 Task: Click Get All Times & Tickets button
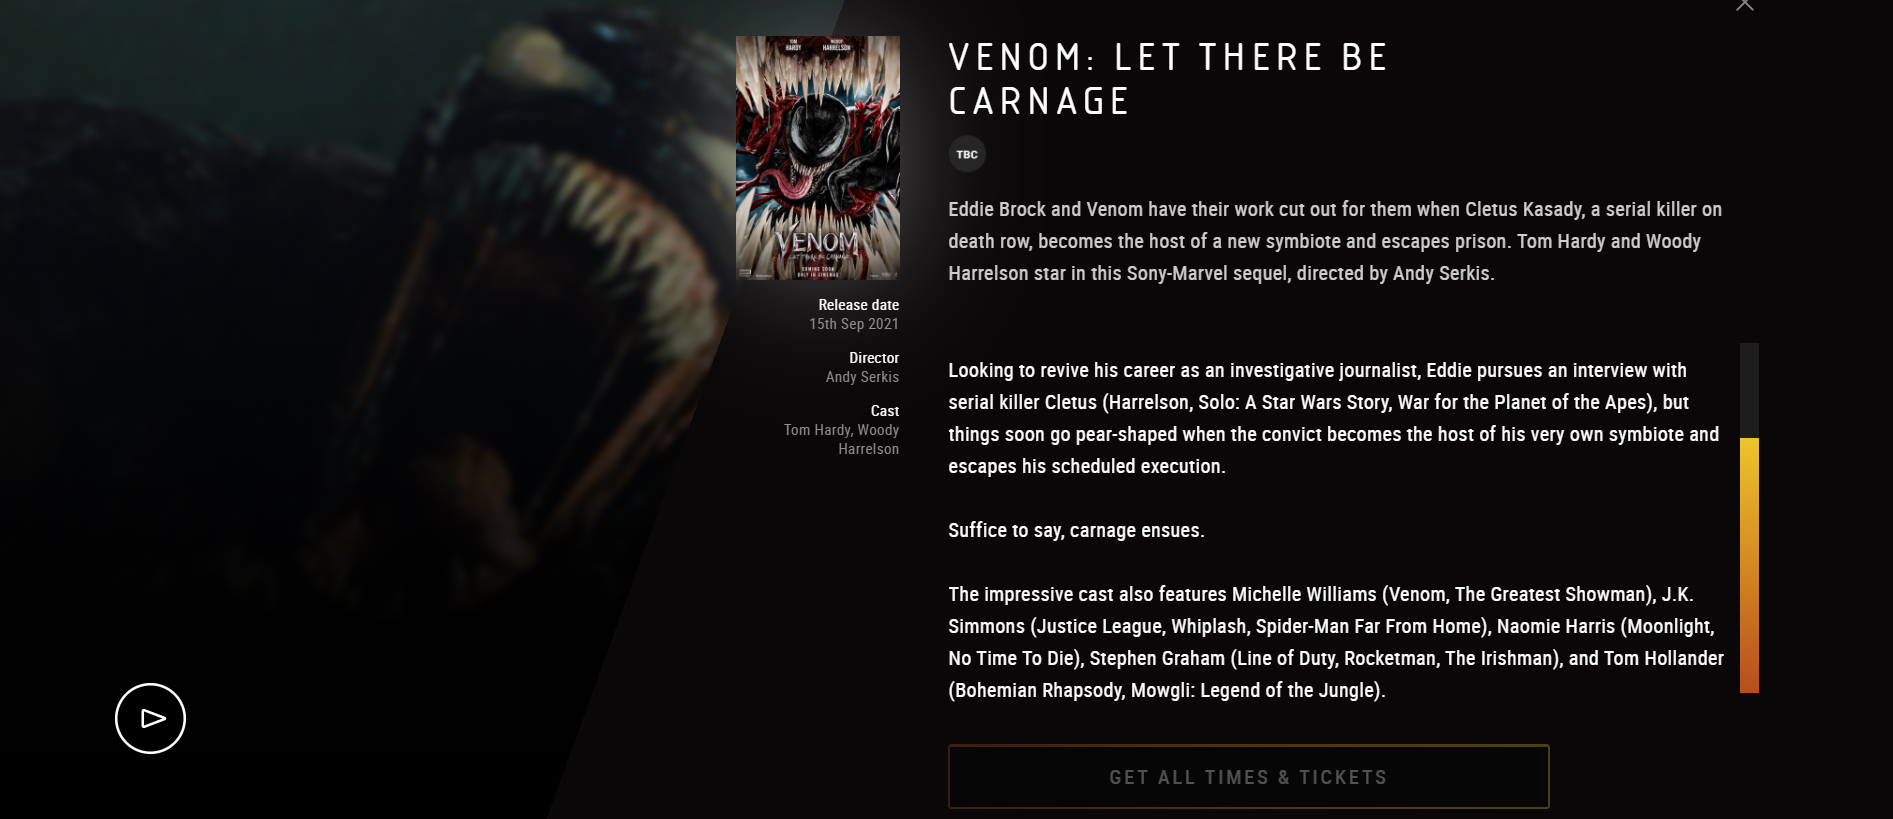[1249, 776]
